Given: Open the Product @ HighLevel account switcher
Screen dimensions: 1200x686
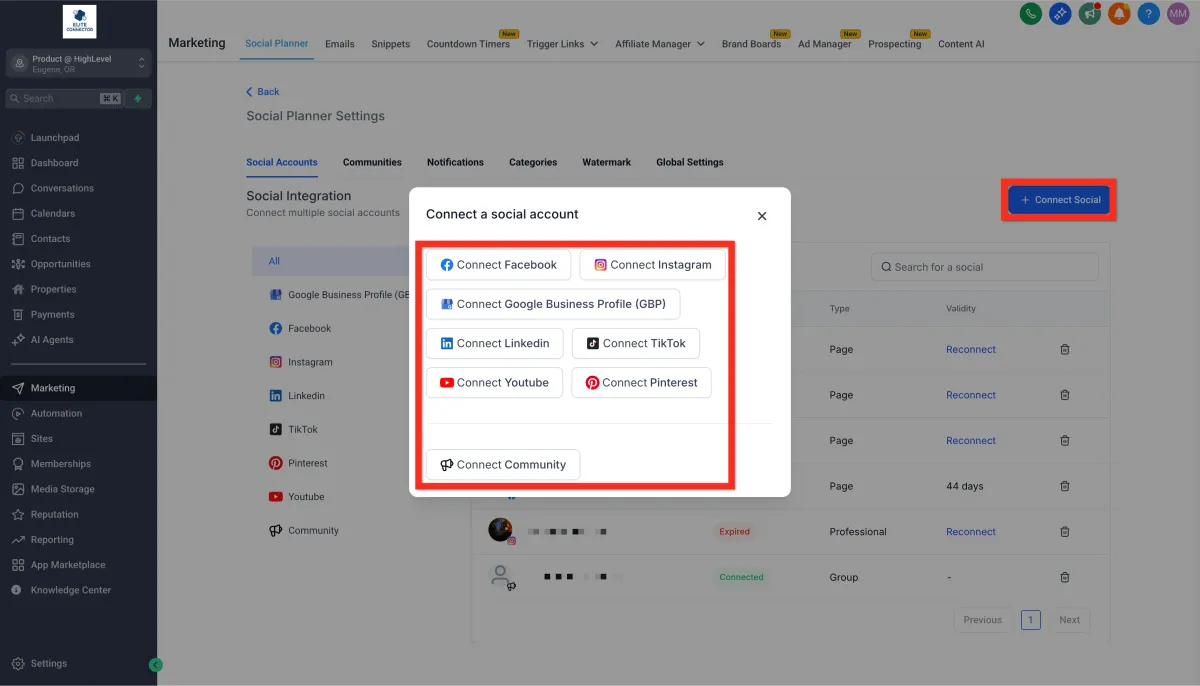Looking at the screenshot, I should pos(78,63).
